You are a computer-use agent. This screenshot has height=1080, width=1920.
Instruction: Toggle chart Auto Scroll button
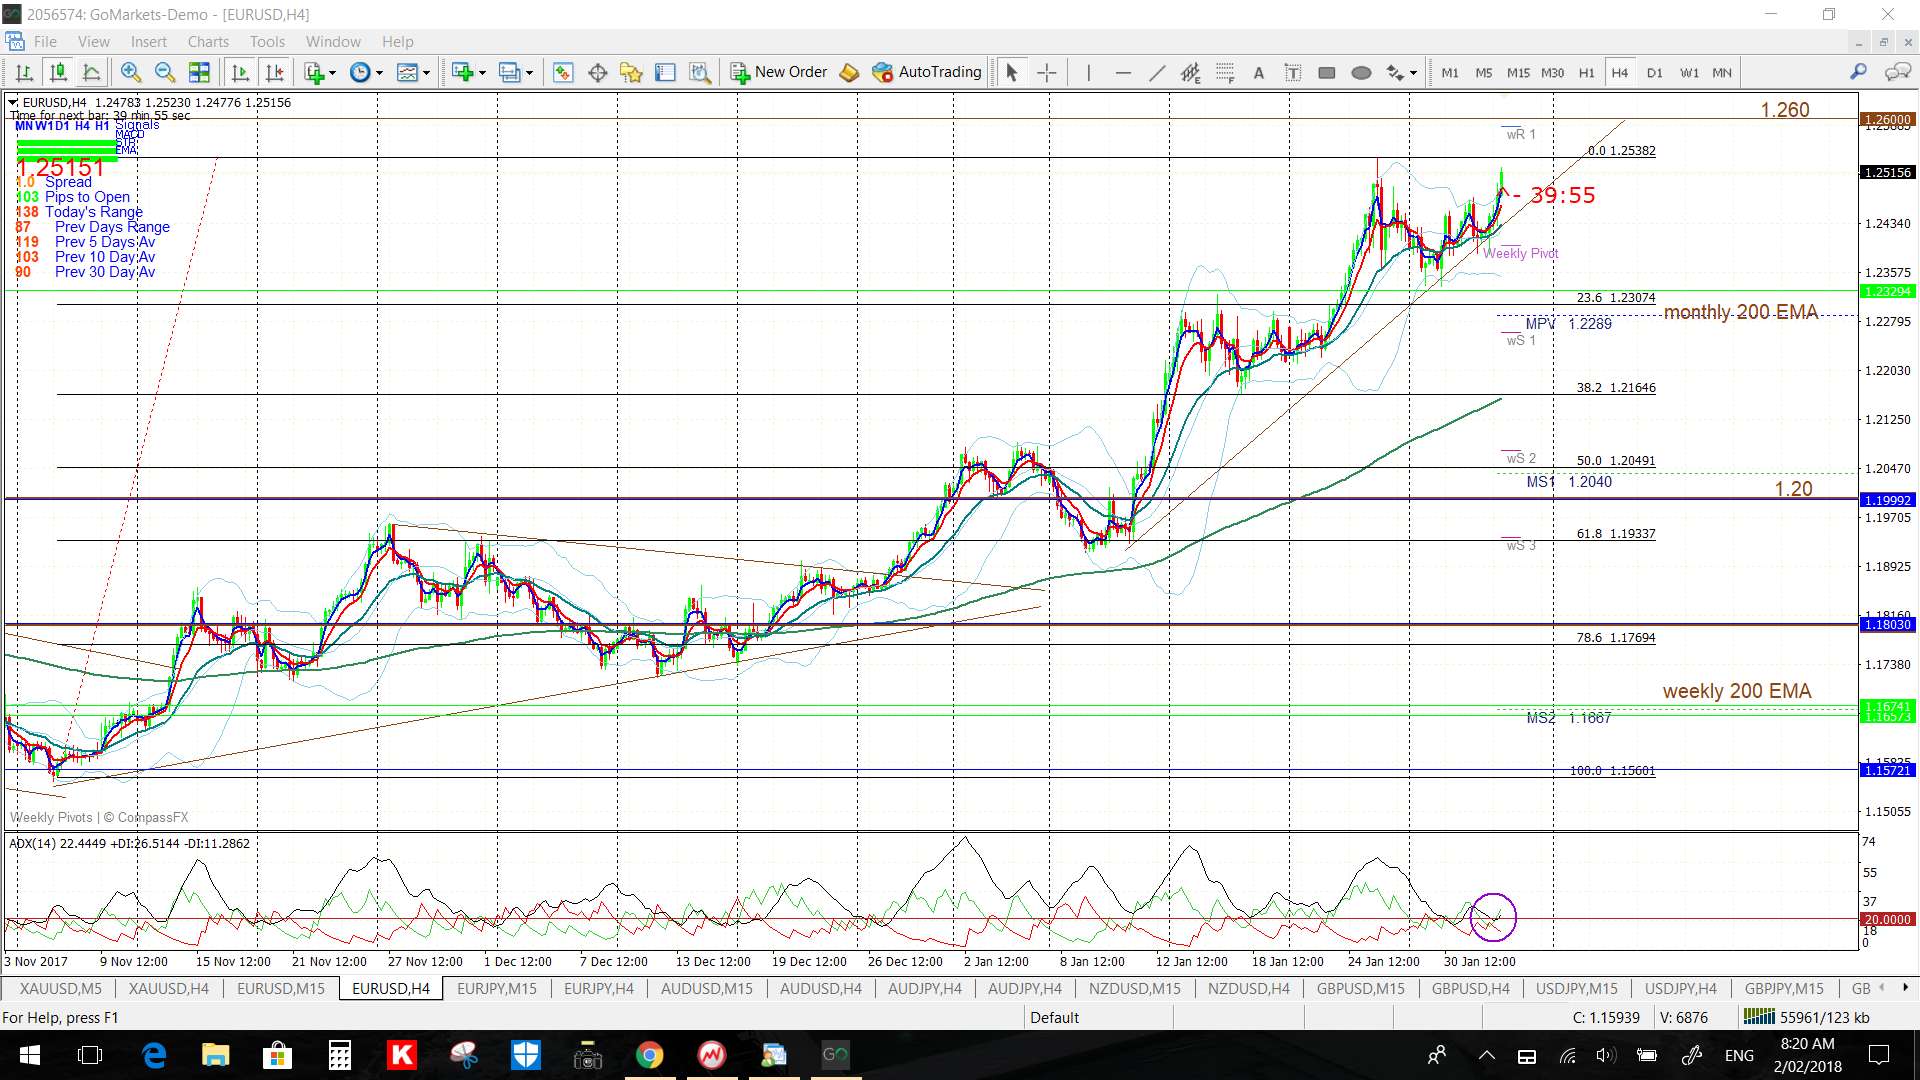click(x=240, y=72)
